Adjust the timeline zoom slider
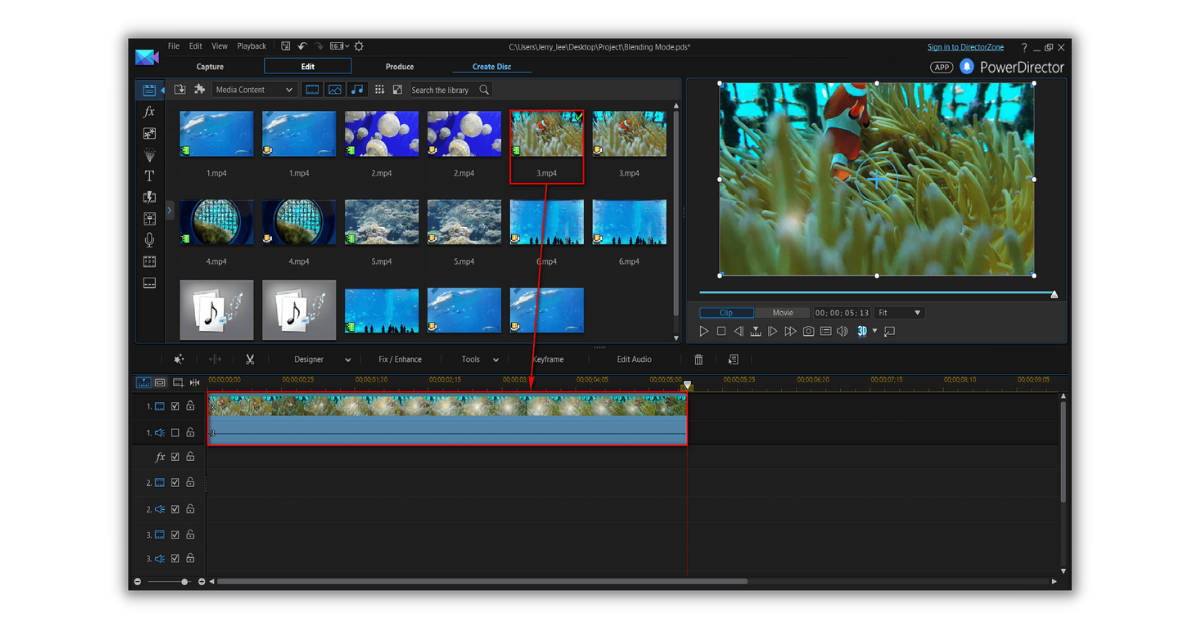This screenshot has width=1200, height=630. [x=184, y=580]
